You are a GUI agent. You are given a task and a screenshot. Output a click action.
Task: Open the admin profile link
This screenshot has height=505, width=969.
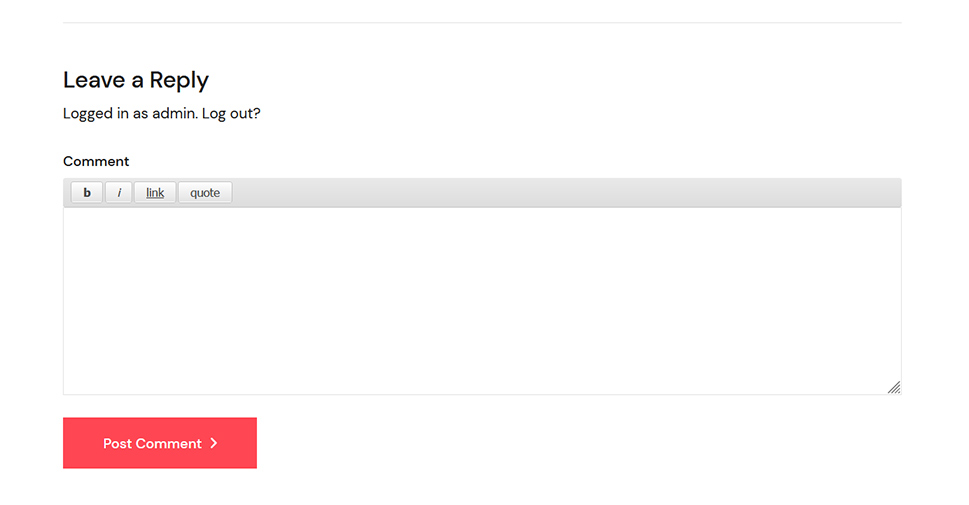pos(174,113)
